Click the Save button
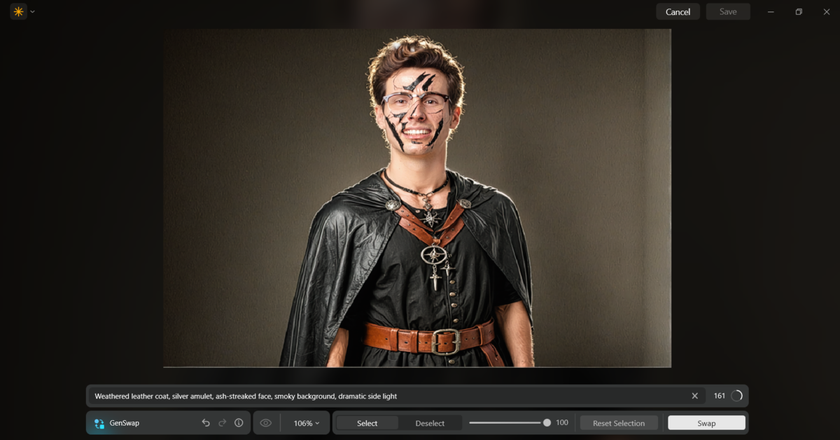This screenshot has width=840, height=440. point(728,12)
